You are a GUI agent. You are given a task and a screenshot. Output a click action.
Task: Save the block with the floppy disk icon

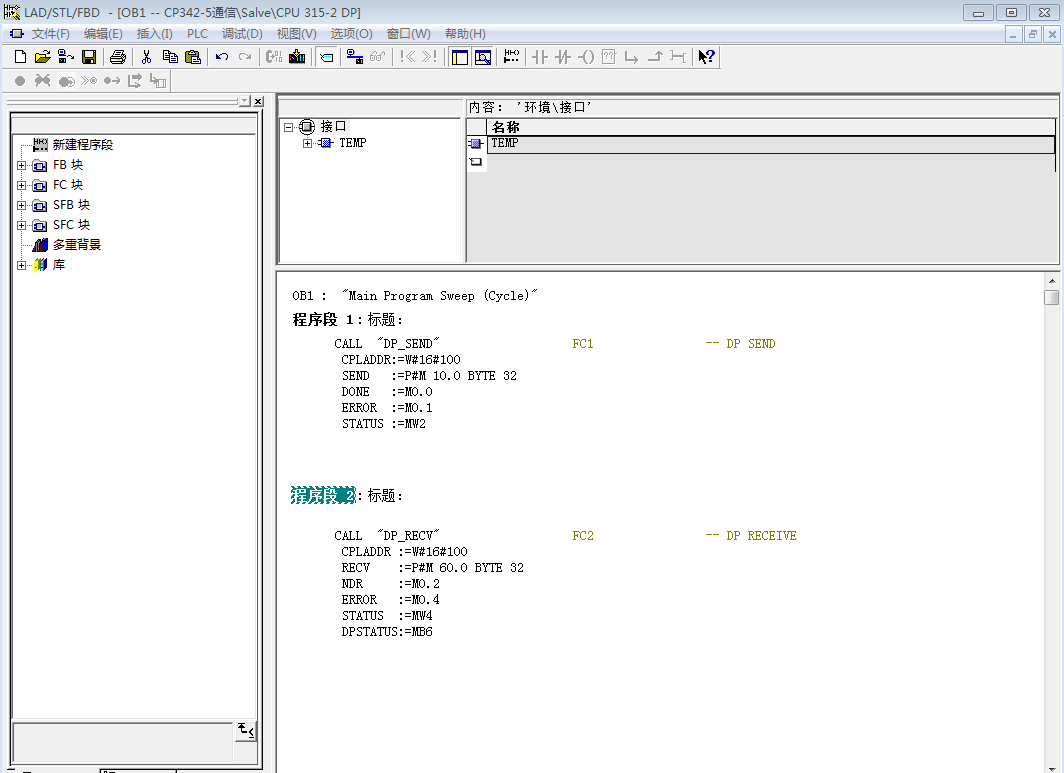[x=89, y=57]
